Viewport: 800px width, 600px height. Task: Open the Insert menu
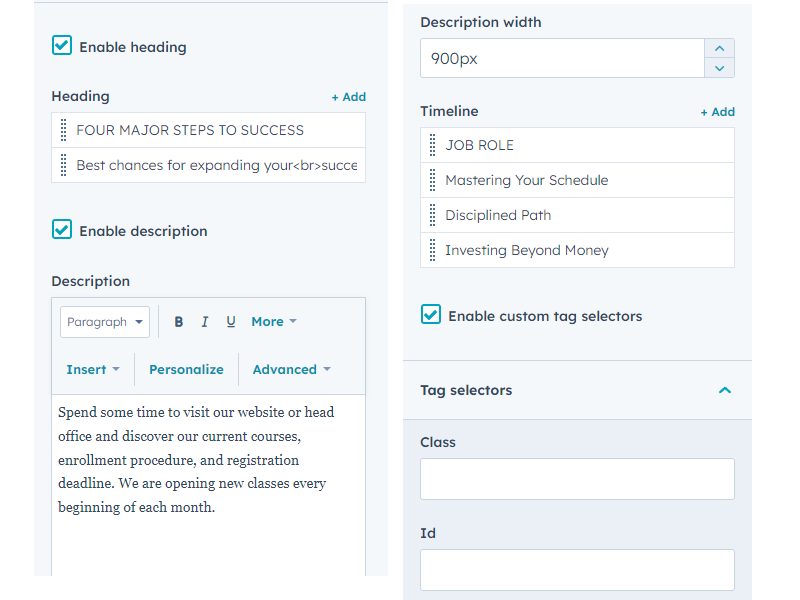coord(92,369)
